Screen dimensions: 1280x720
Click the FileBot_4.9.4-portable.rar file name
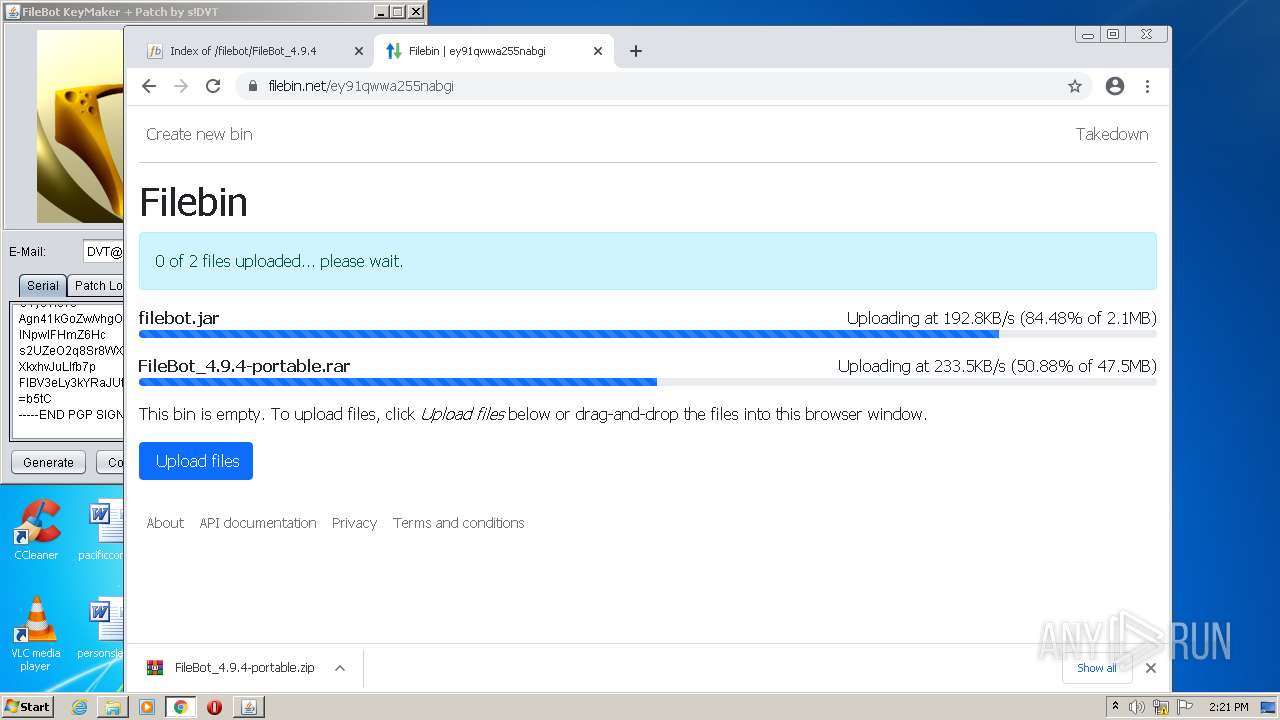tap(244, 366)
